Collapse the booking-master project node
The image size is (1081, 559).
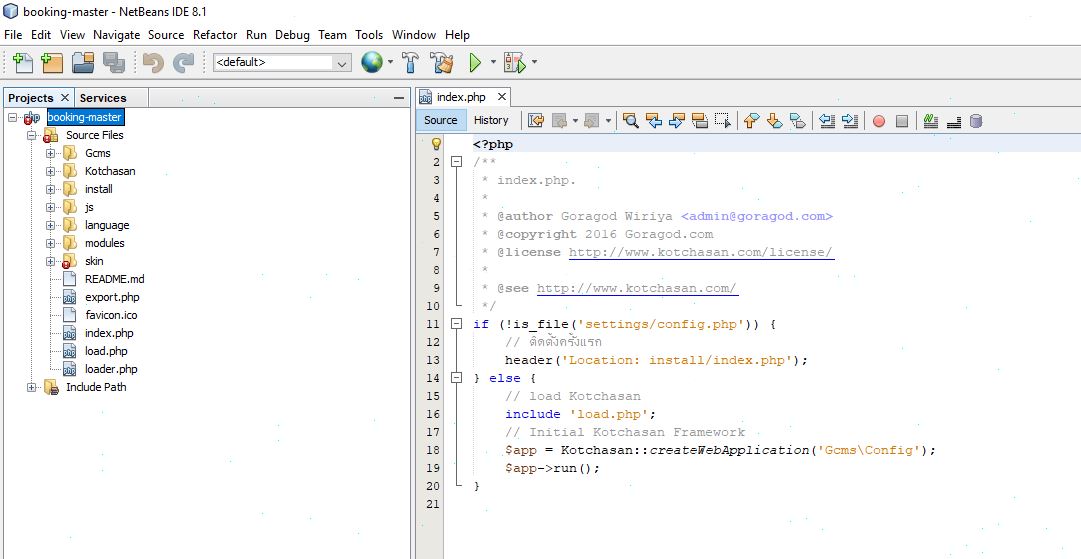[x=12, y=117]
